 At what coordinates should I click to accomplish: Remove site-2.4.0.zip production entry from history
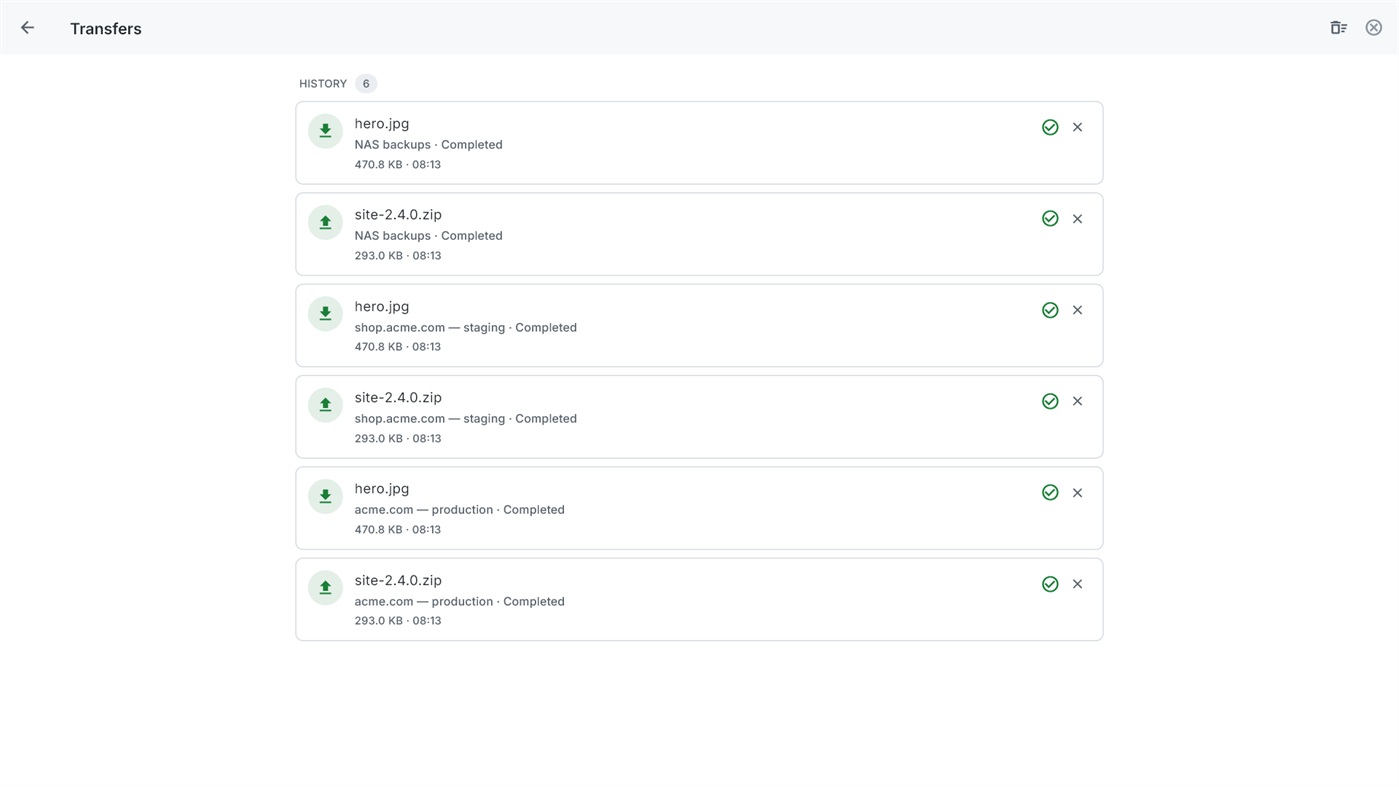[x=1077, y=584]
